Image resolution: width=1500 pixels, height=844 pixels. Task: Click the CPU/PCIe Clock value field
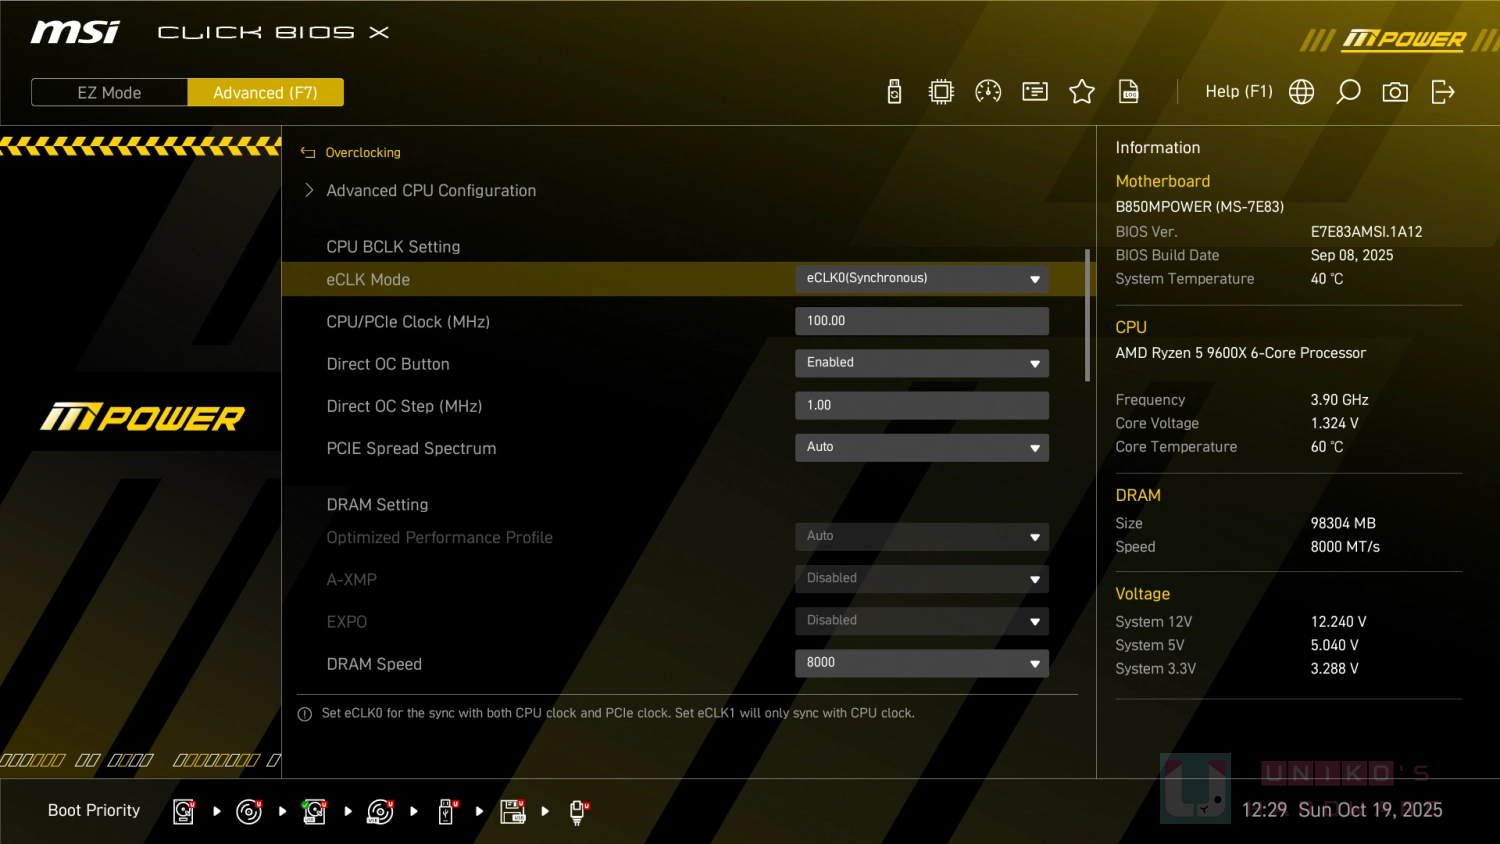pyautogui.click(x=921, y=321)
